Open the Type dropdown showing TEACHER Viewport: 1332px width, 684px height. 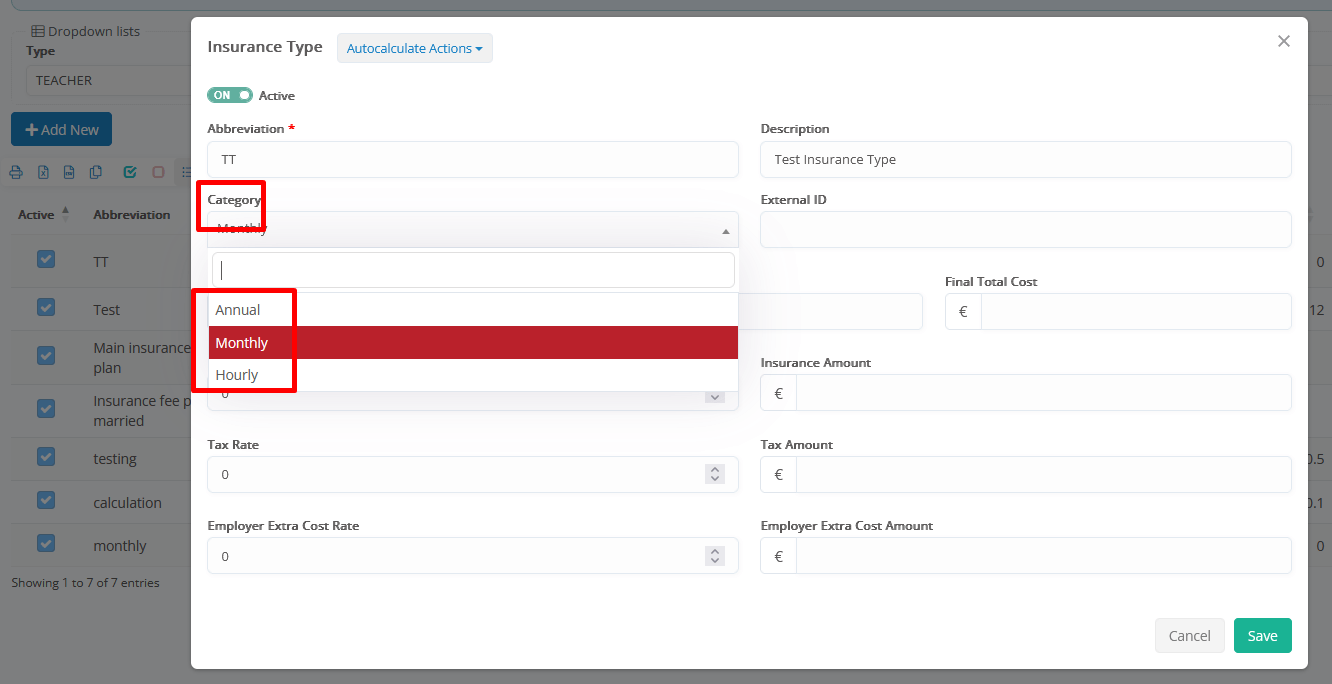105,80
